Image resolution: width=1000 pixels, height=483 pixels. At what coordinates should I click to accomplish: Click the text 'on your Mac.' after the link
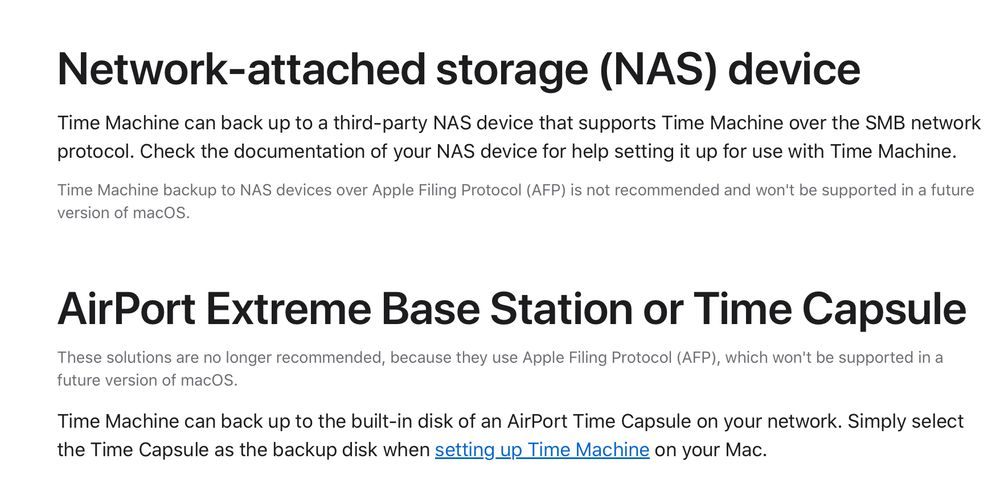710,450
